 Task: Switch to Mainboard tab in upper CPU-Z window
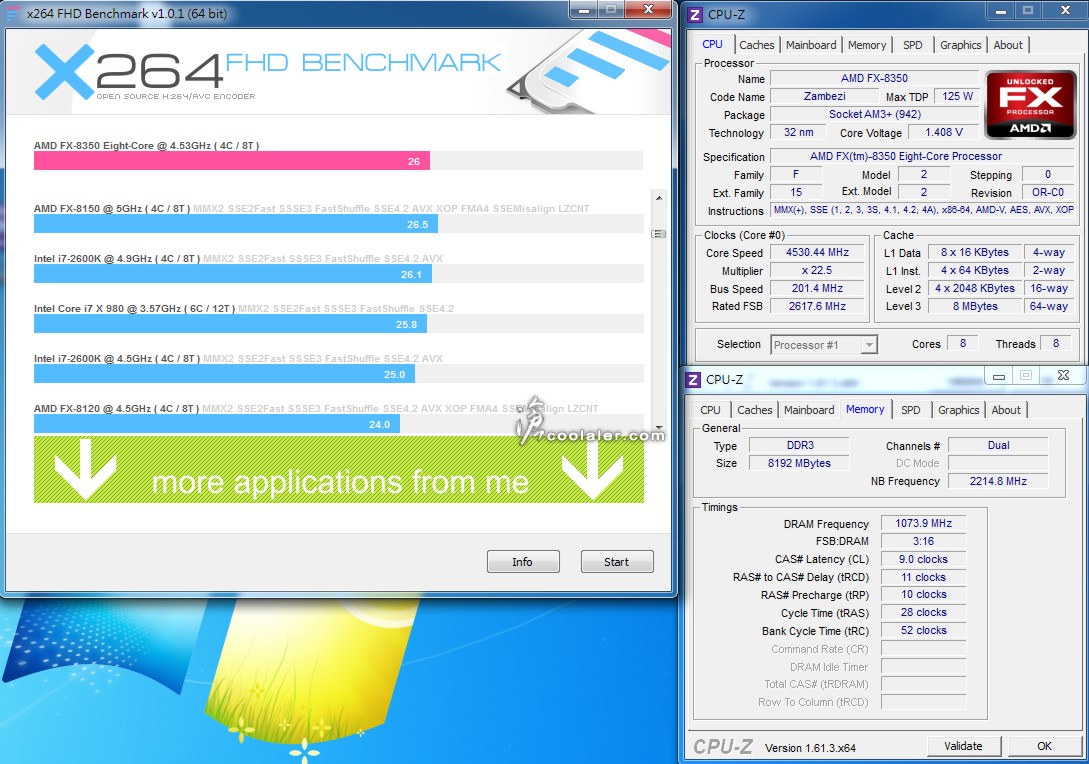click(x=811, y=45)
